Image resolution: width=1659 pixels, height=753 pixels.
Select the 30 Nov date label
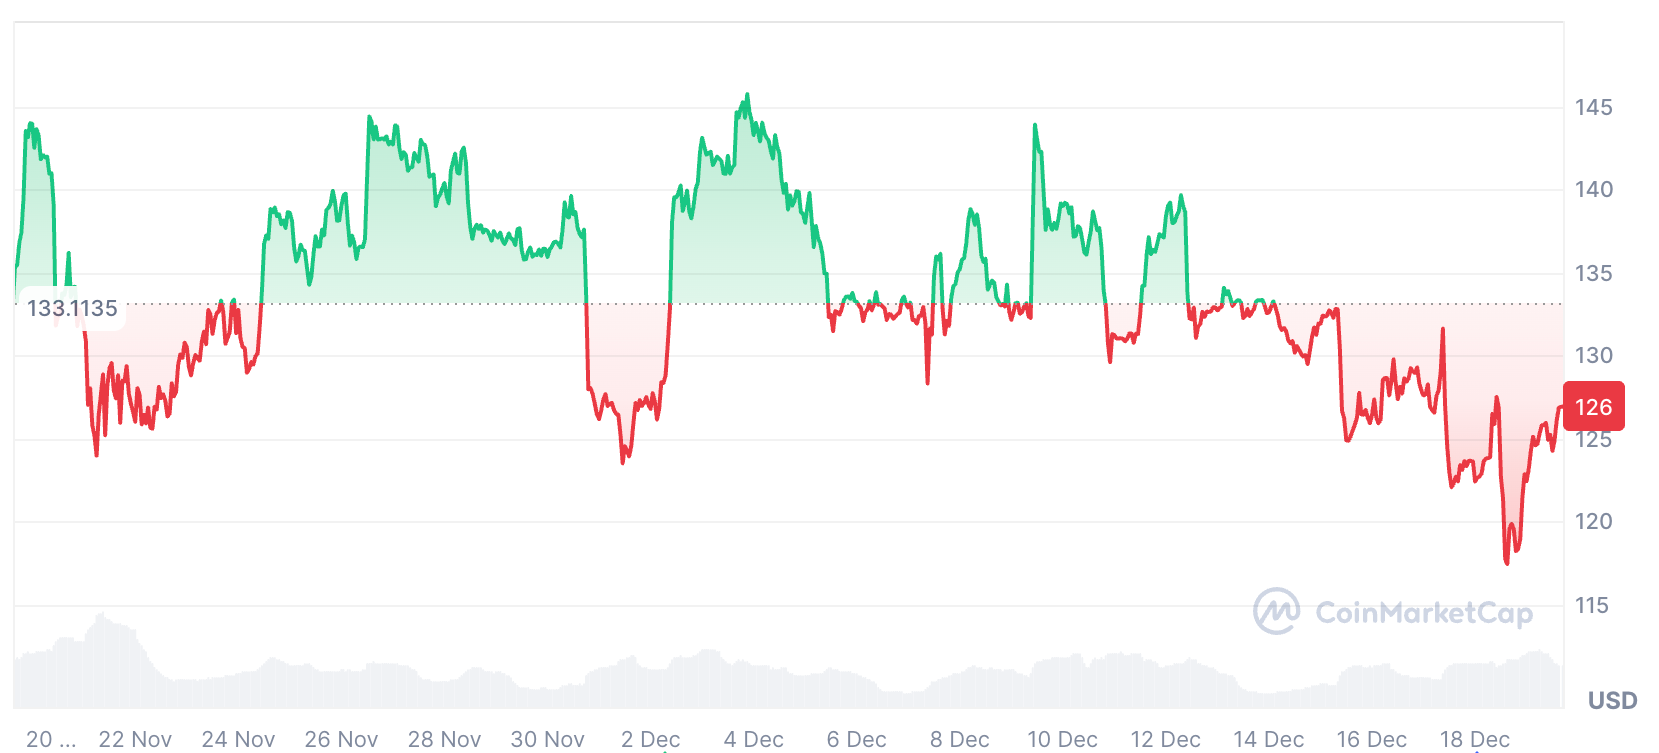[x=547, y=739]
